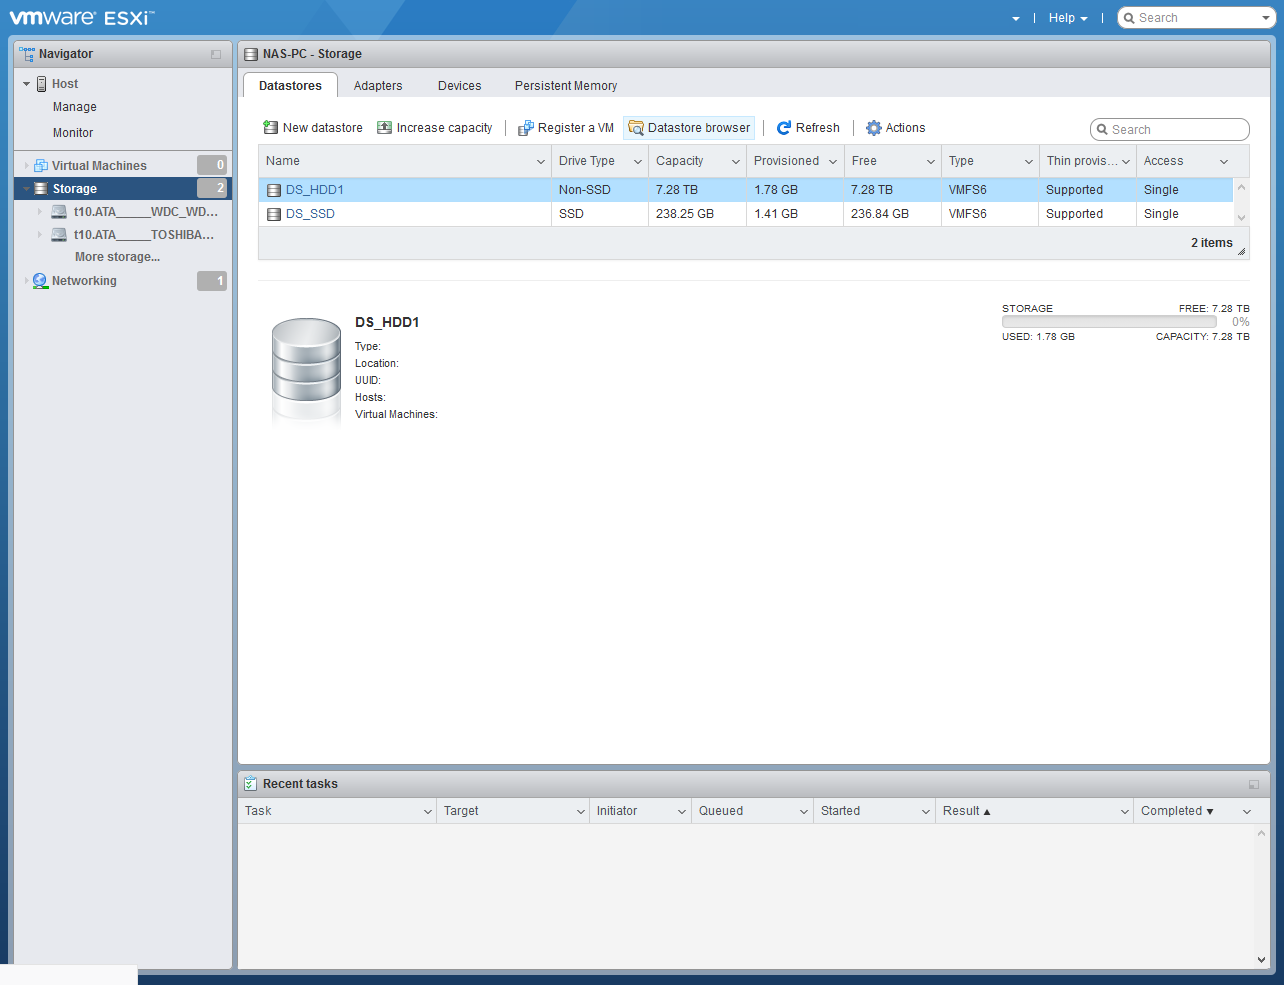Open the Access column dropdown
Image resolution: width=1284 pixels, height=985 pixels.
(1224, 162)
